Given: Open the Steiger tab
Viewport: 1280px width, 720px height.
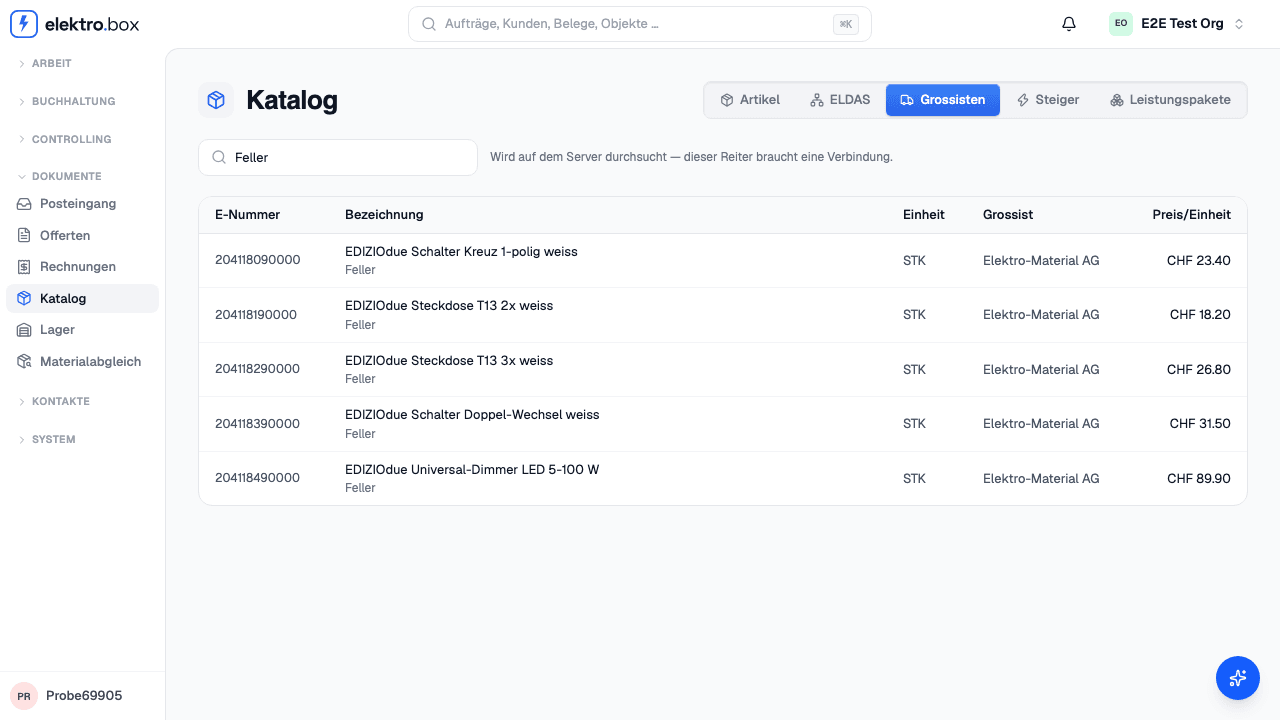Looking at the screenshot, I should point(1048,100).
